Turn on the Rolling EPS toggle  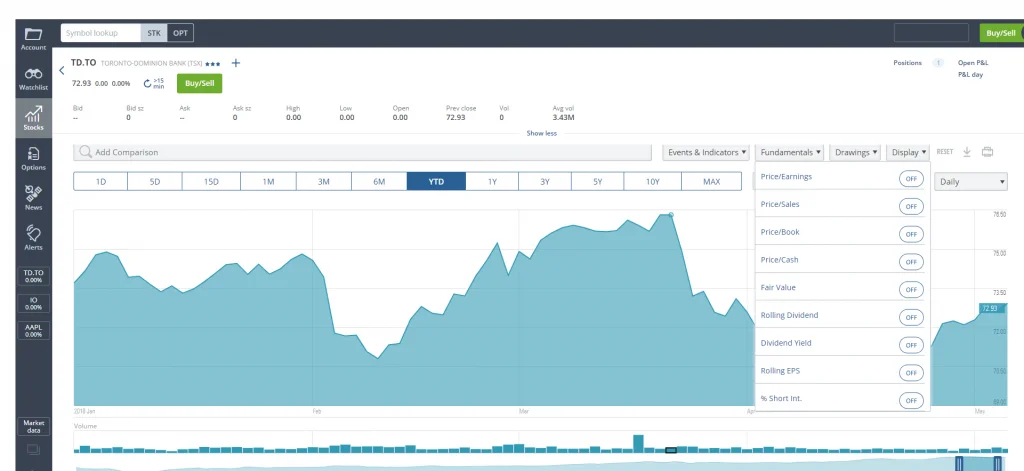click(910, 372)
